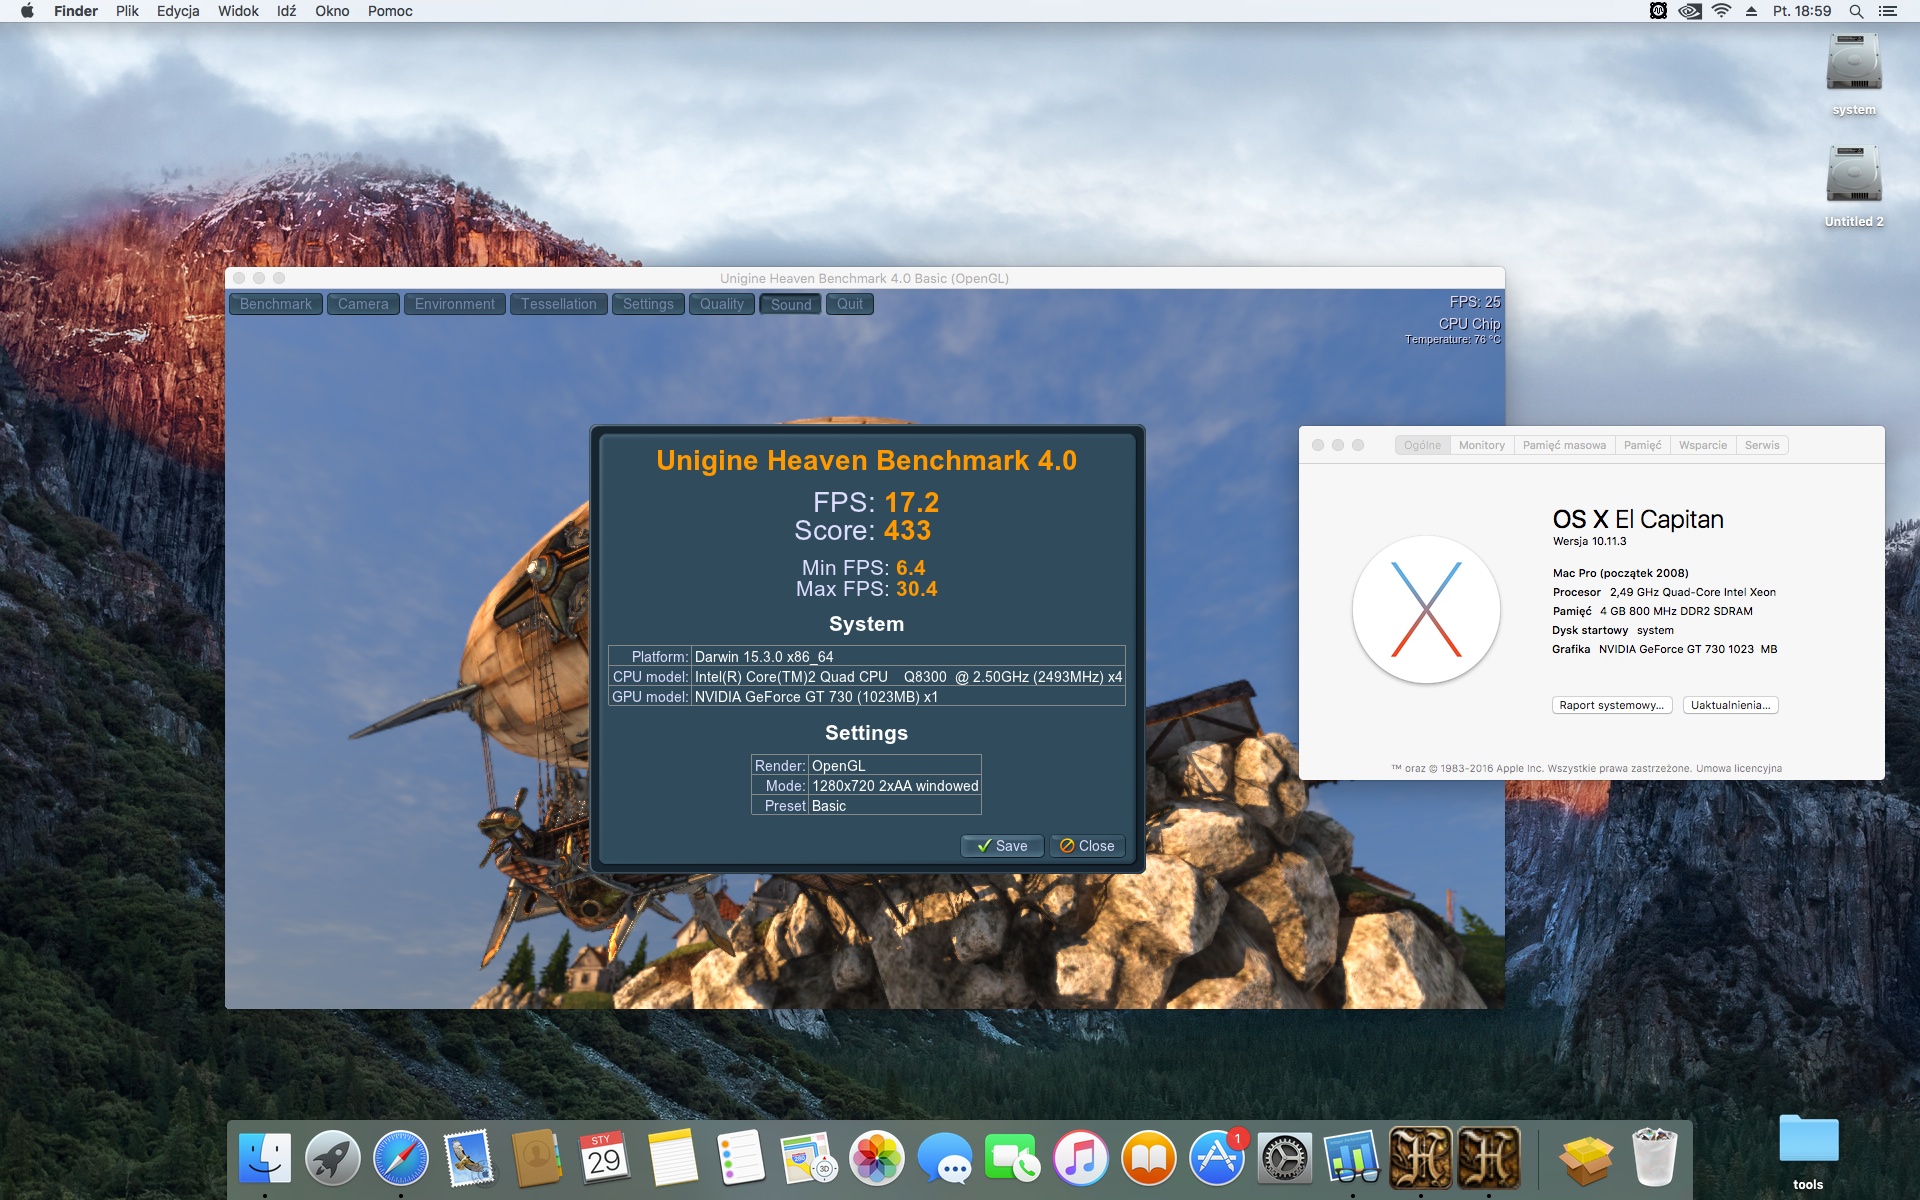1920x1200 pixels.
Task: Open the Tessellation menu in Heaven
Action: click(558, 304)
